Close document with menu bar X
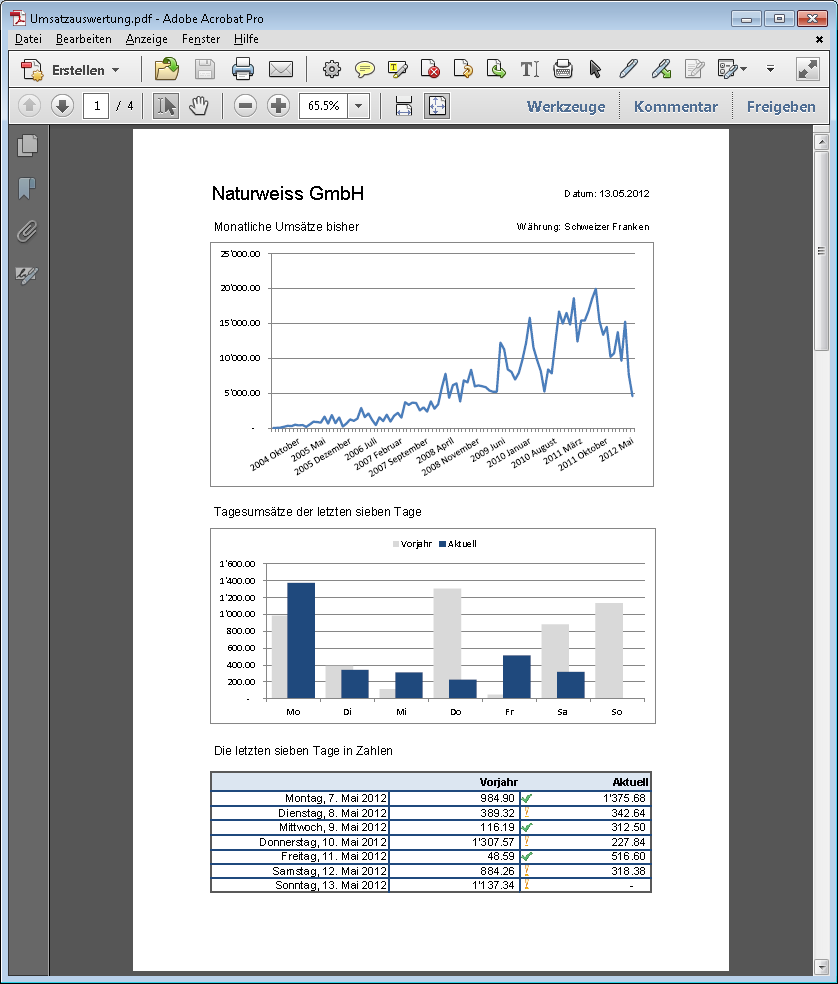Screen dimensions: 838x984 coord(819,40)
